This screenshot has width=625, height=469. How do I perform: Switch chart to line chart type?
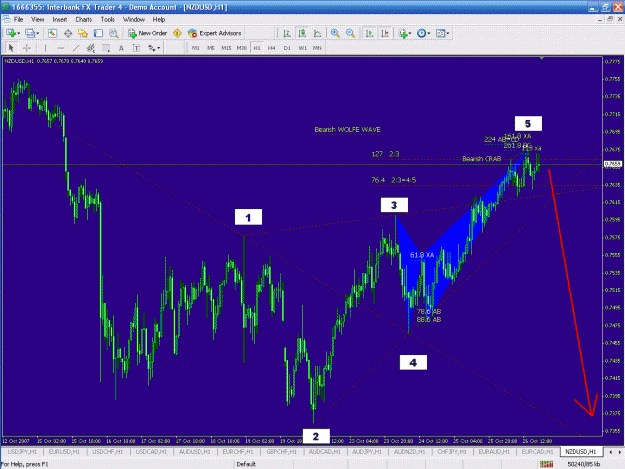(x=317, y=33)
